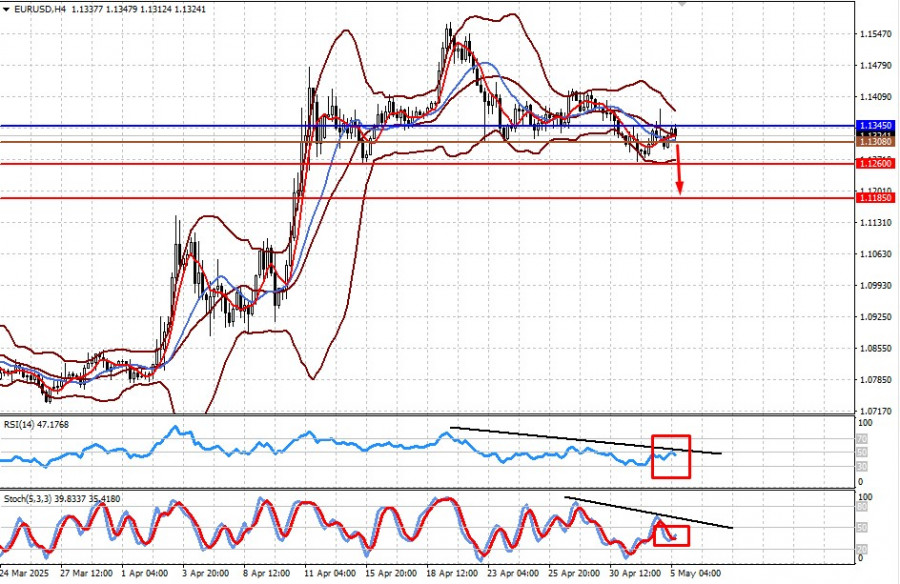This screenshot has width=900, height=584.
Task: Click the 24 Mar 2025 date label
Action: coord(22,575)
